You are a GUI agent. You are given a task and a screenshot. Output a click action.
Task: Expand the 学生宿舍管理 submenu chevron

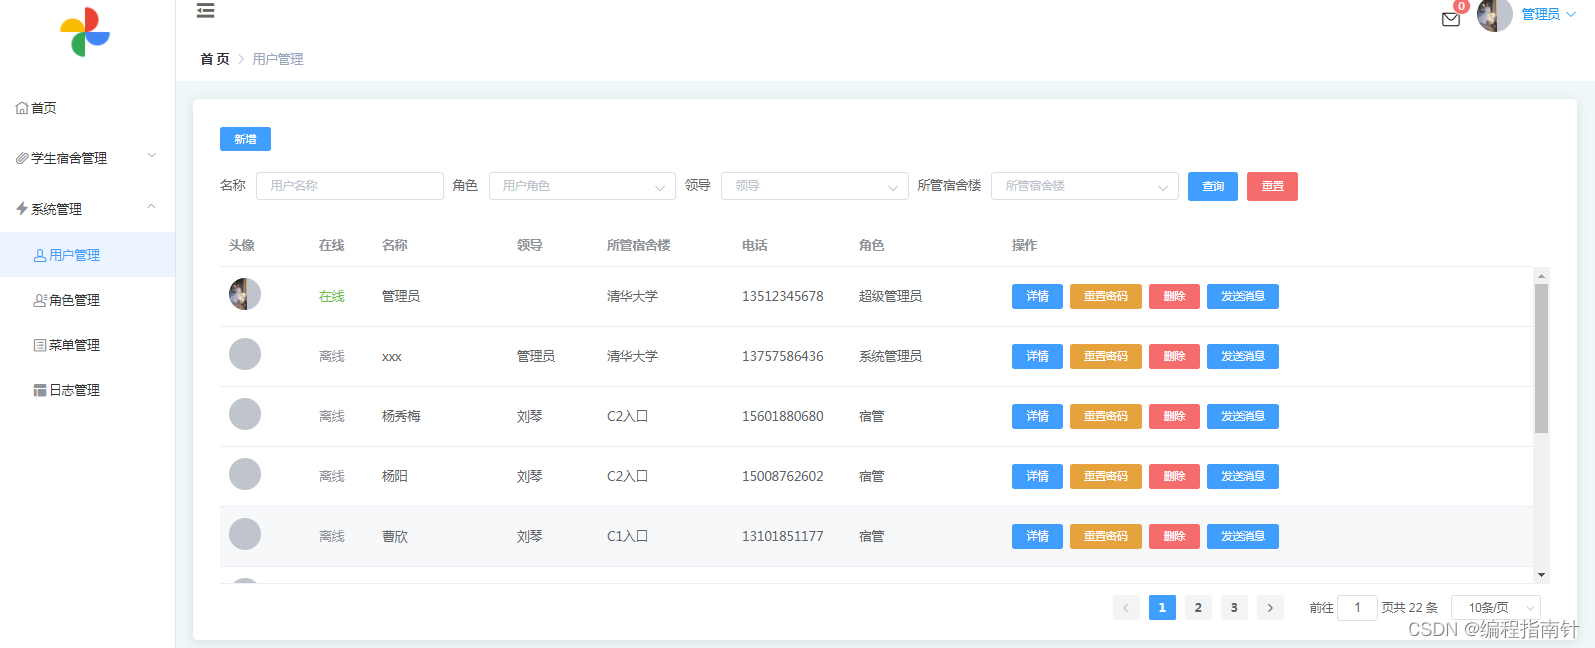[x=152, y=155]
